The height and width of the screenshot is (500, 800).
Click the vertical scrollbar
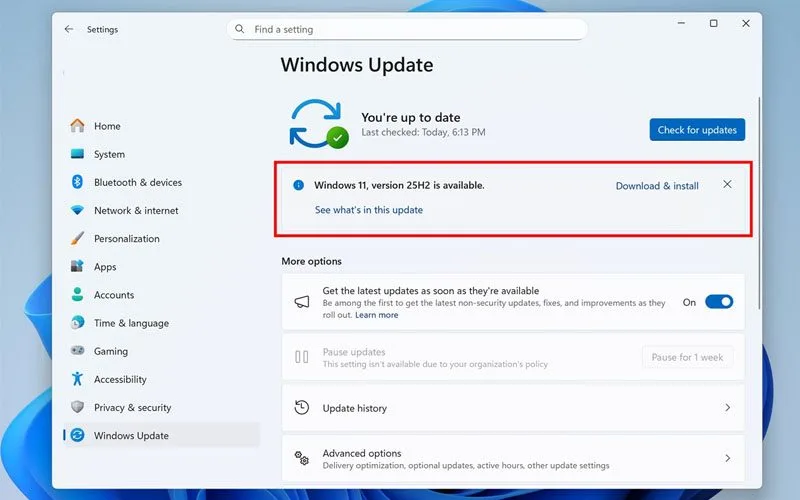point(759,203)
